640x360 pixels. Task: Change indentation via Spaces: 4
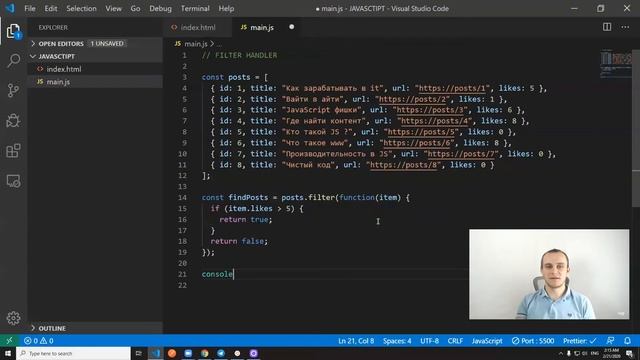[397, 340]
